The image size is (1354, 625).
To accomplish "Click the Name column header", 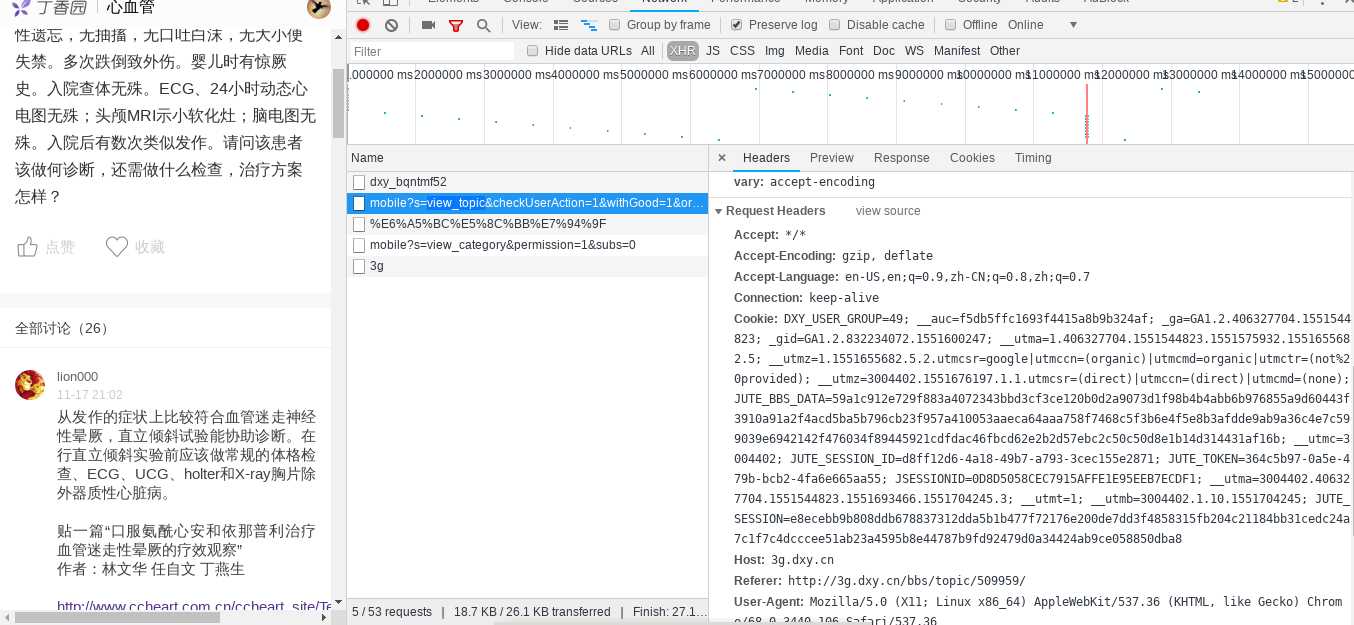I will point(527,158).
